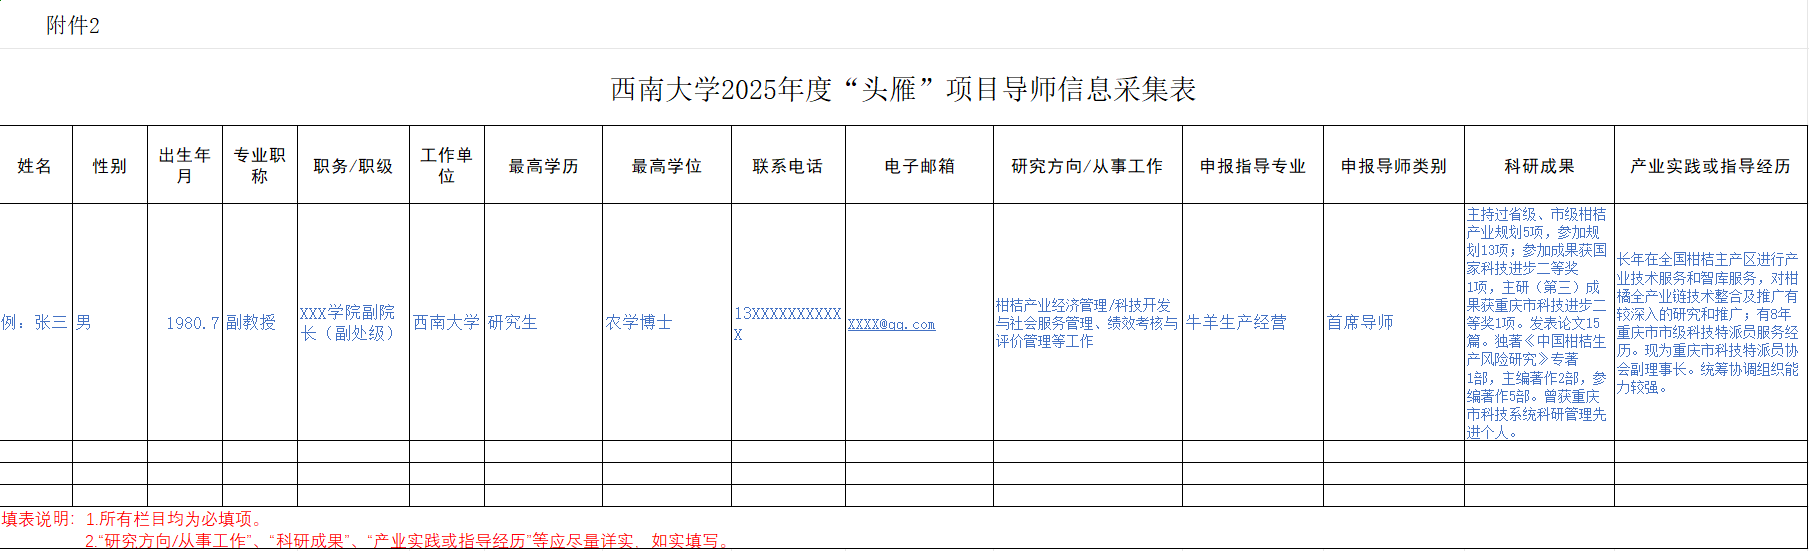Viewport: 1809px width, 551px height.
Task: Click the 首席导师 cell
Action: [1360, 323]
